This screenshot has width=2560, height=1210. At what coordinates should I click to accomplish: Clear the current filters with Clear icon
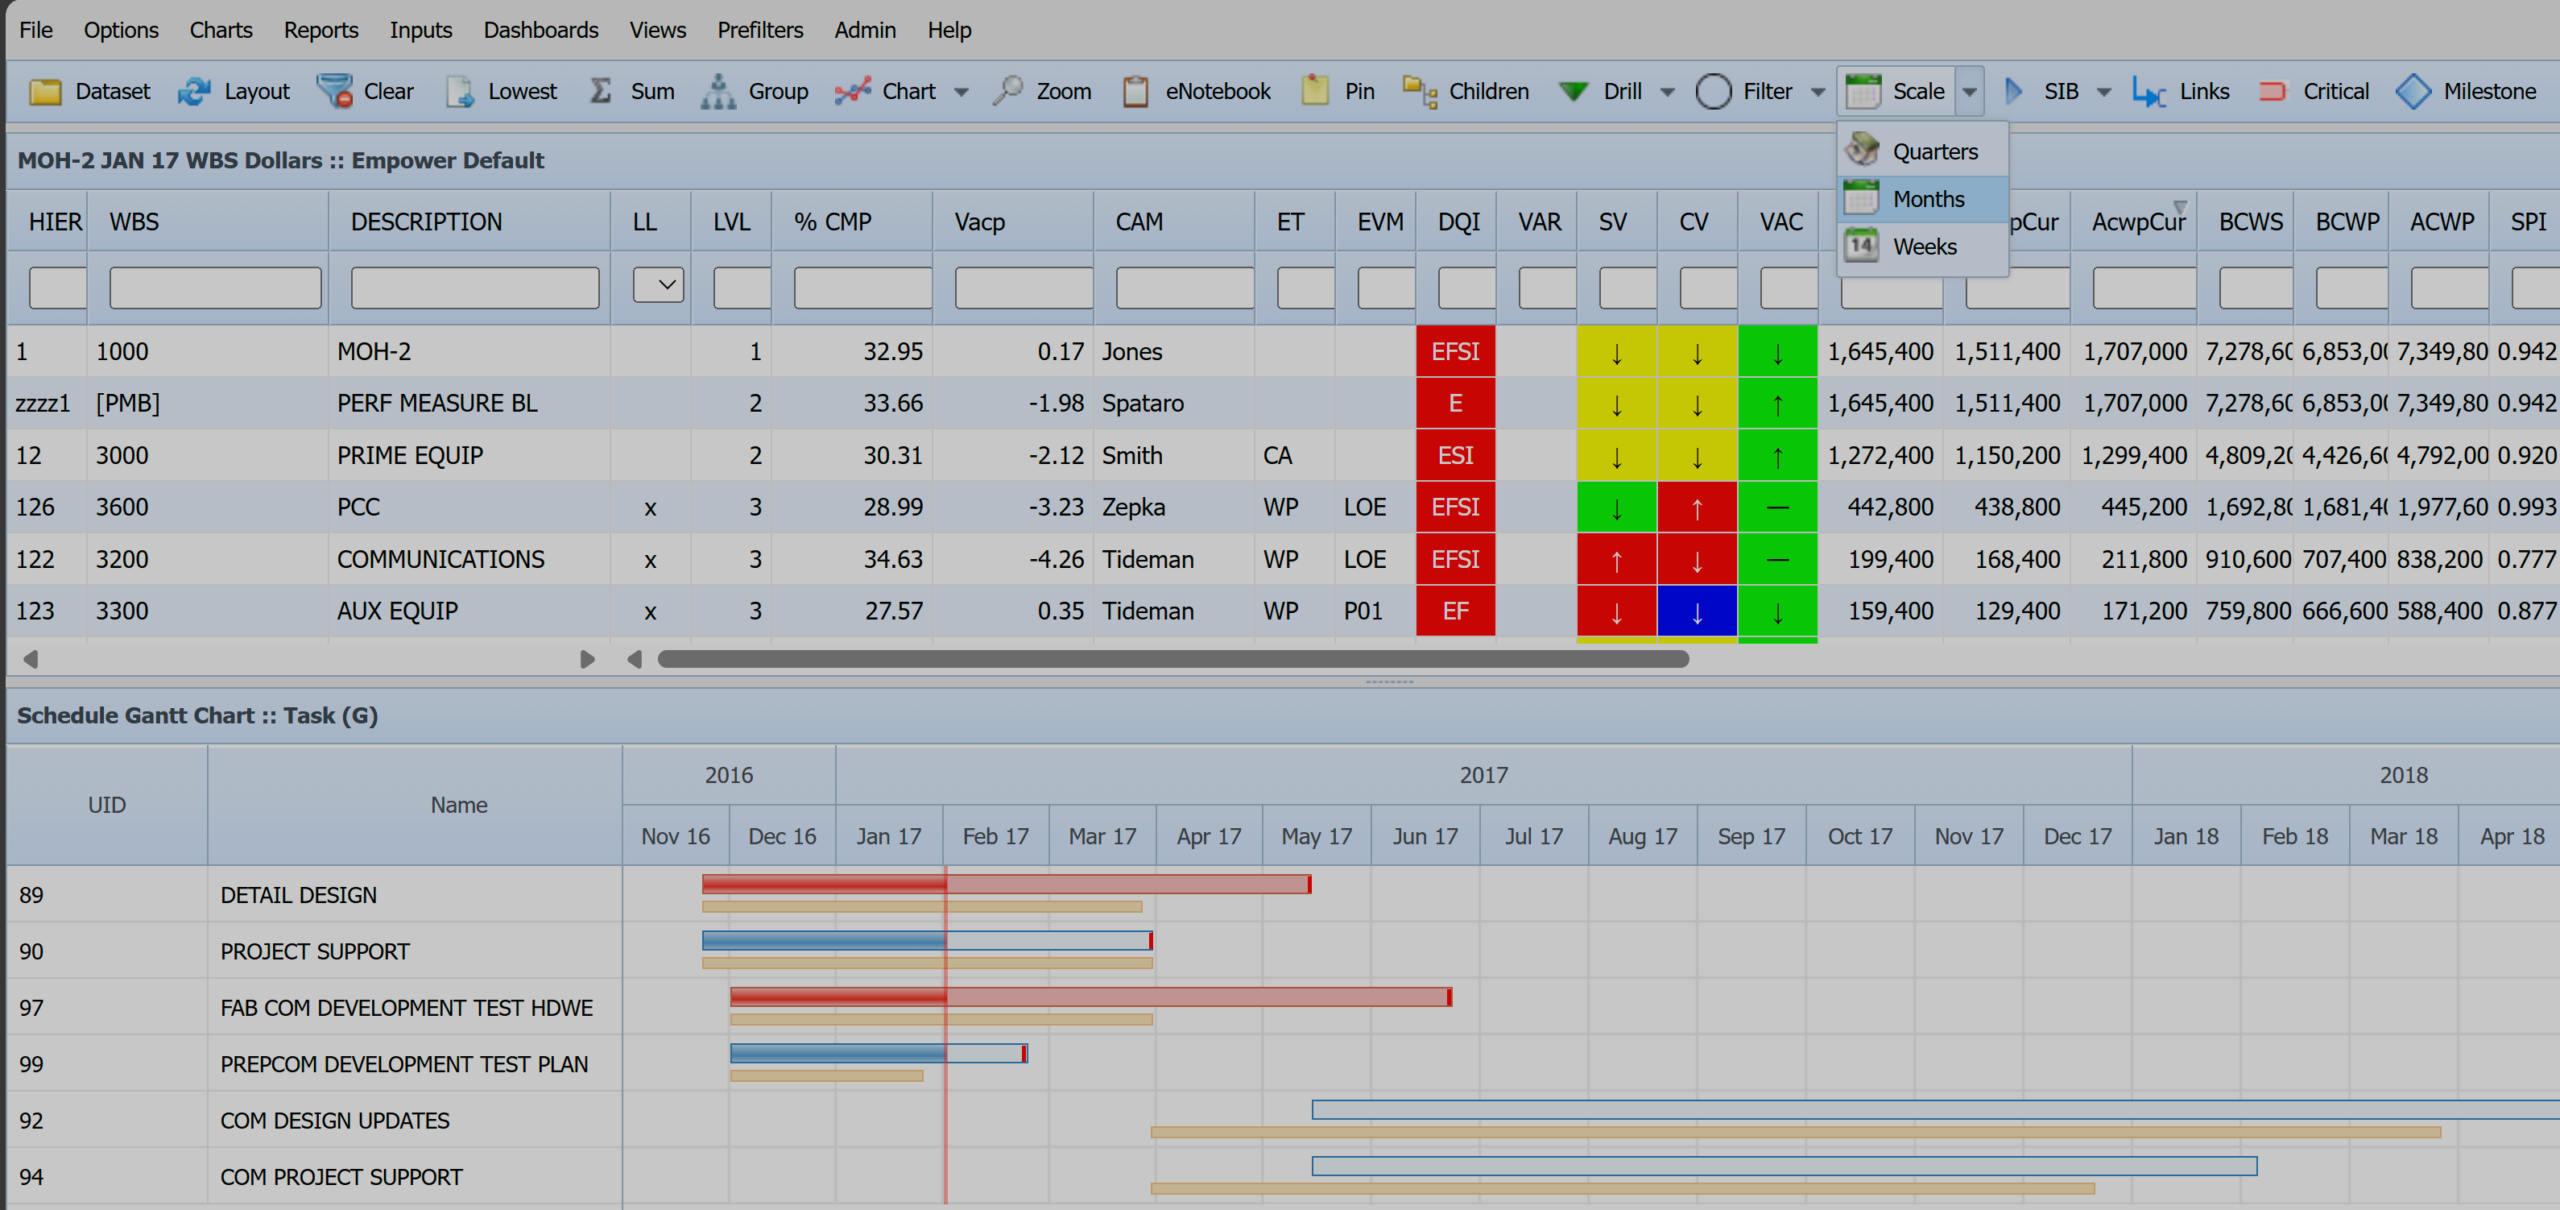click(x=365, y=91)
